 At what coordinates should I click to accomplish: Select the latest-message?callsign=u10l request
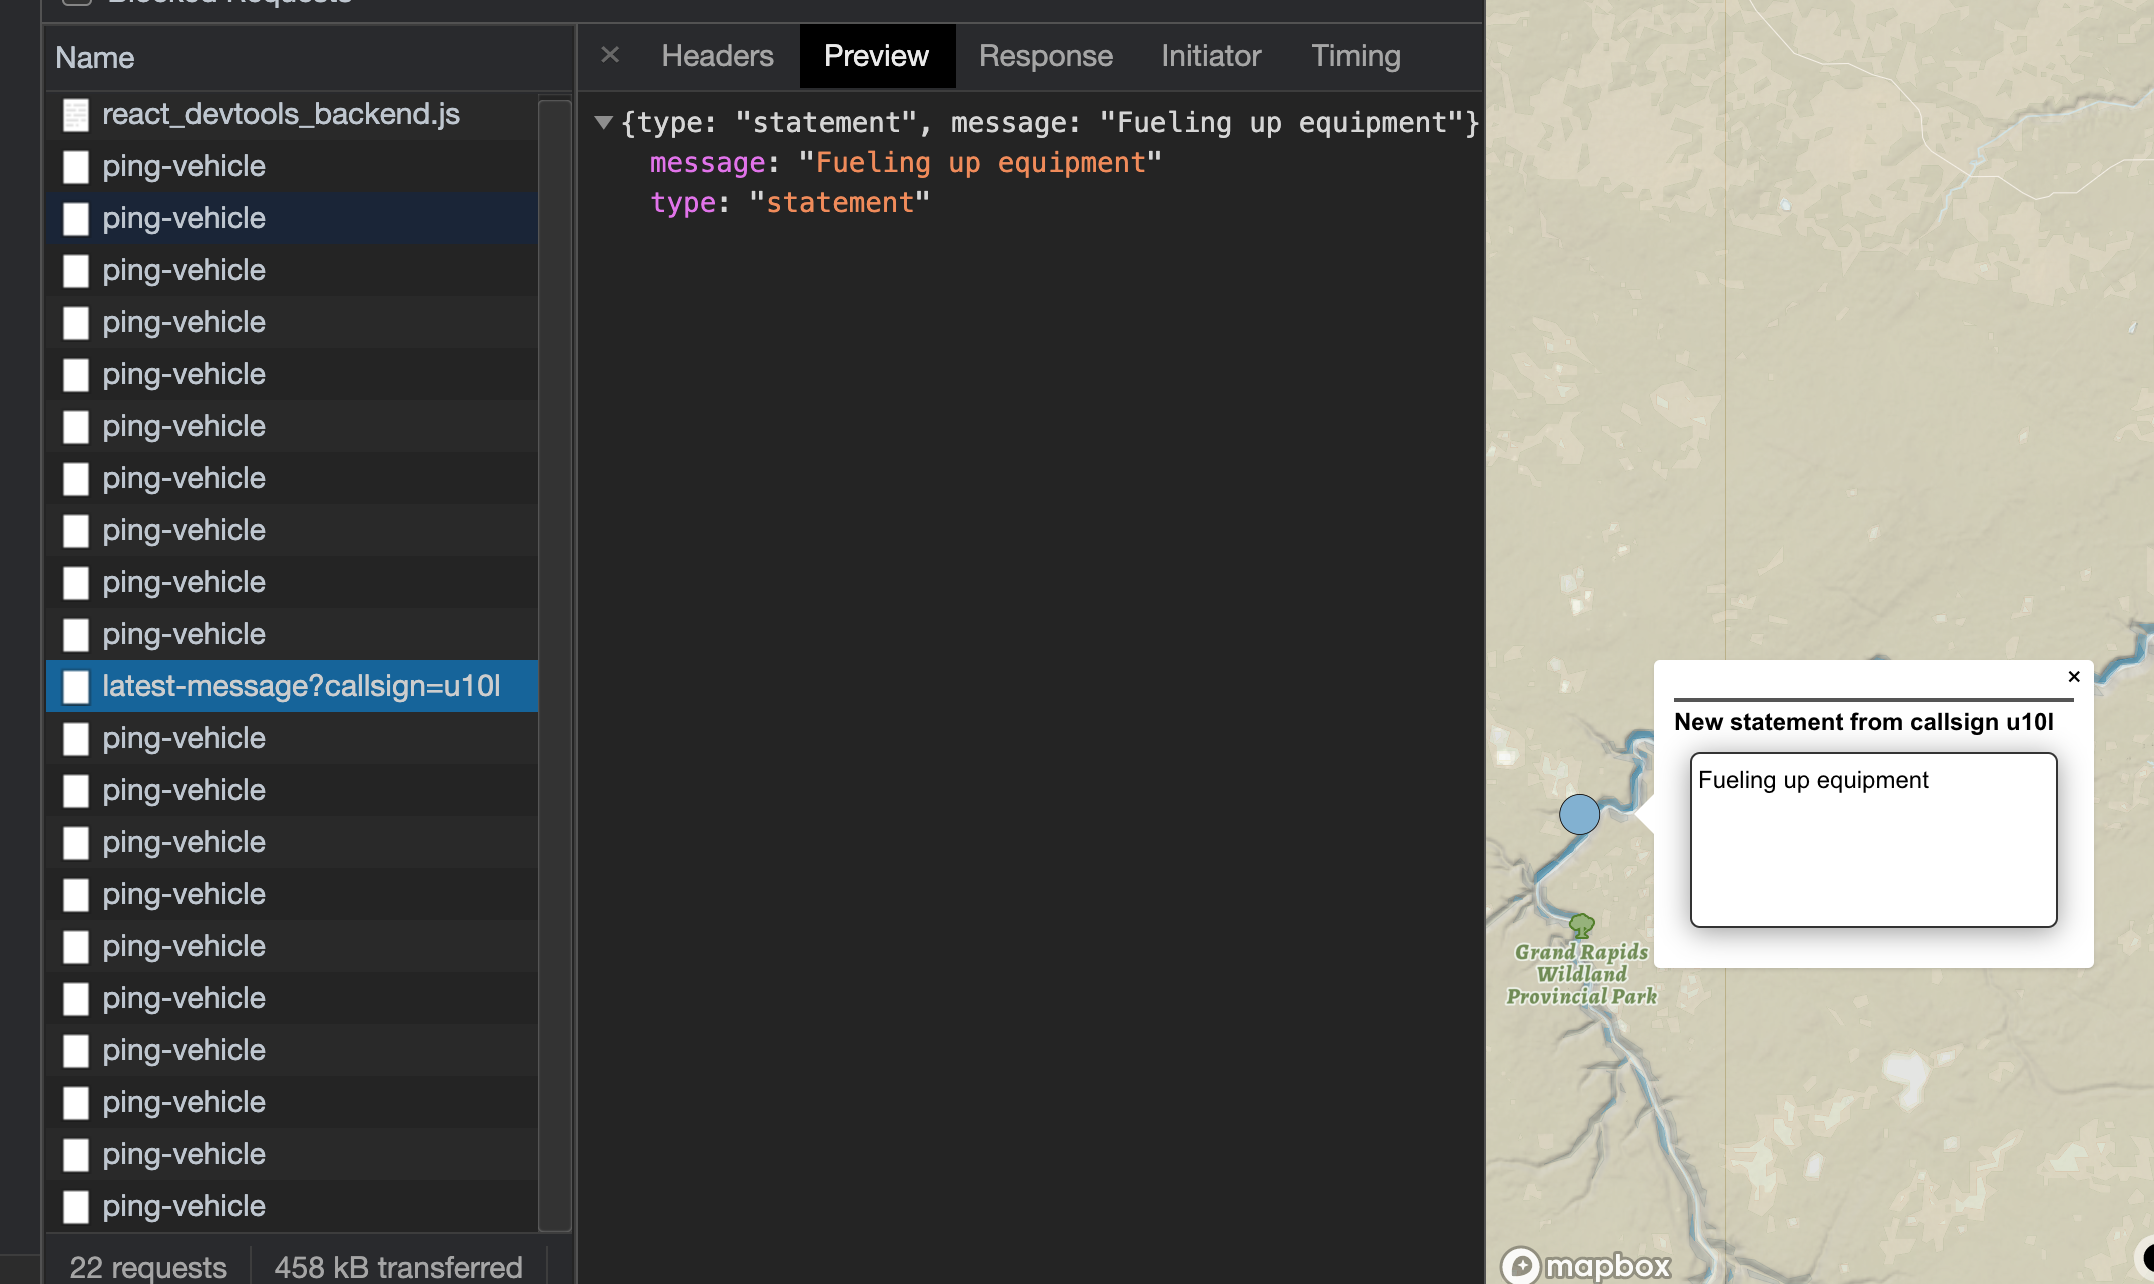(300, 686)
